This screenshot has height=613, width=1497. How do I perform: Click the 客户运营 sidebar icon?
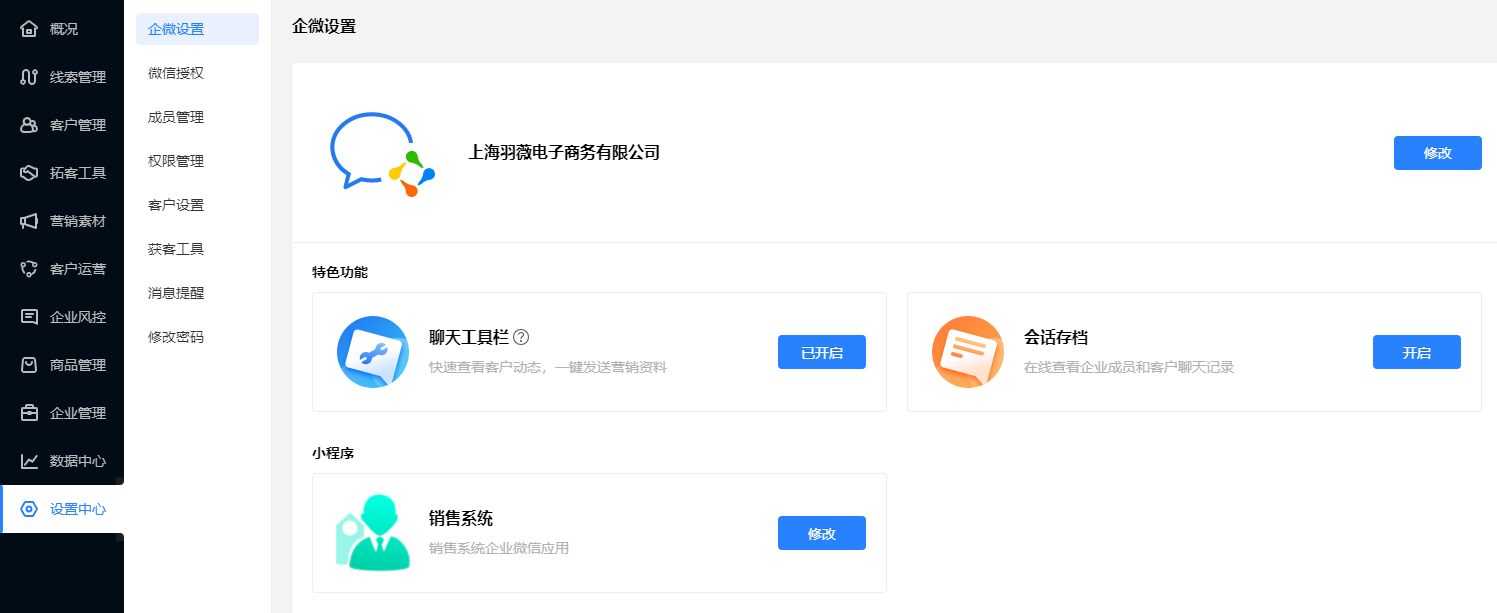point(29,269)
